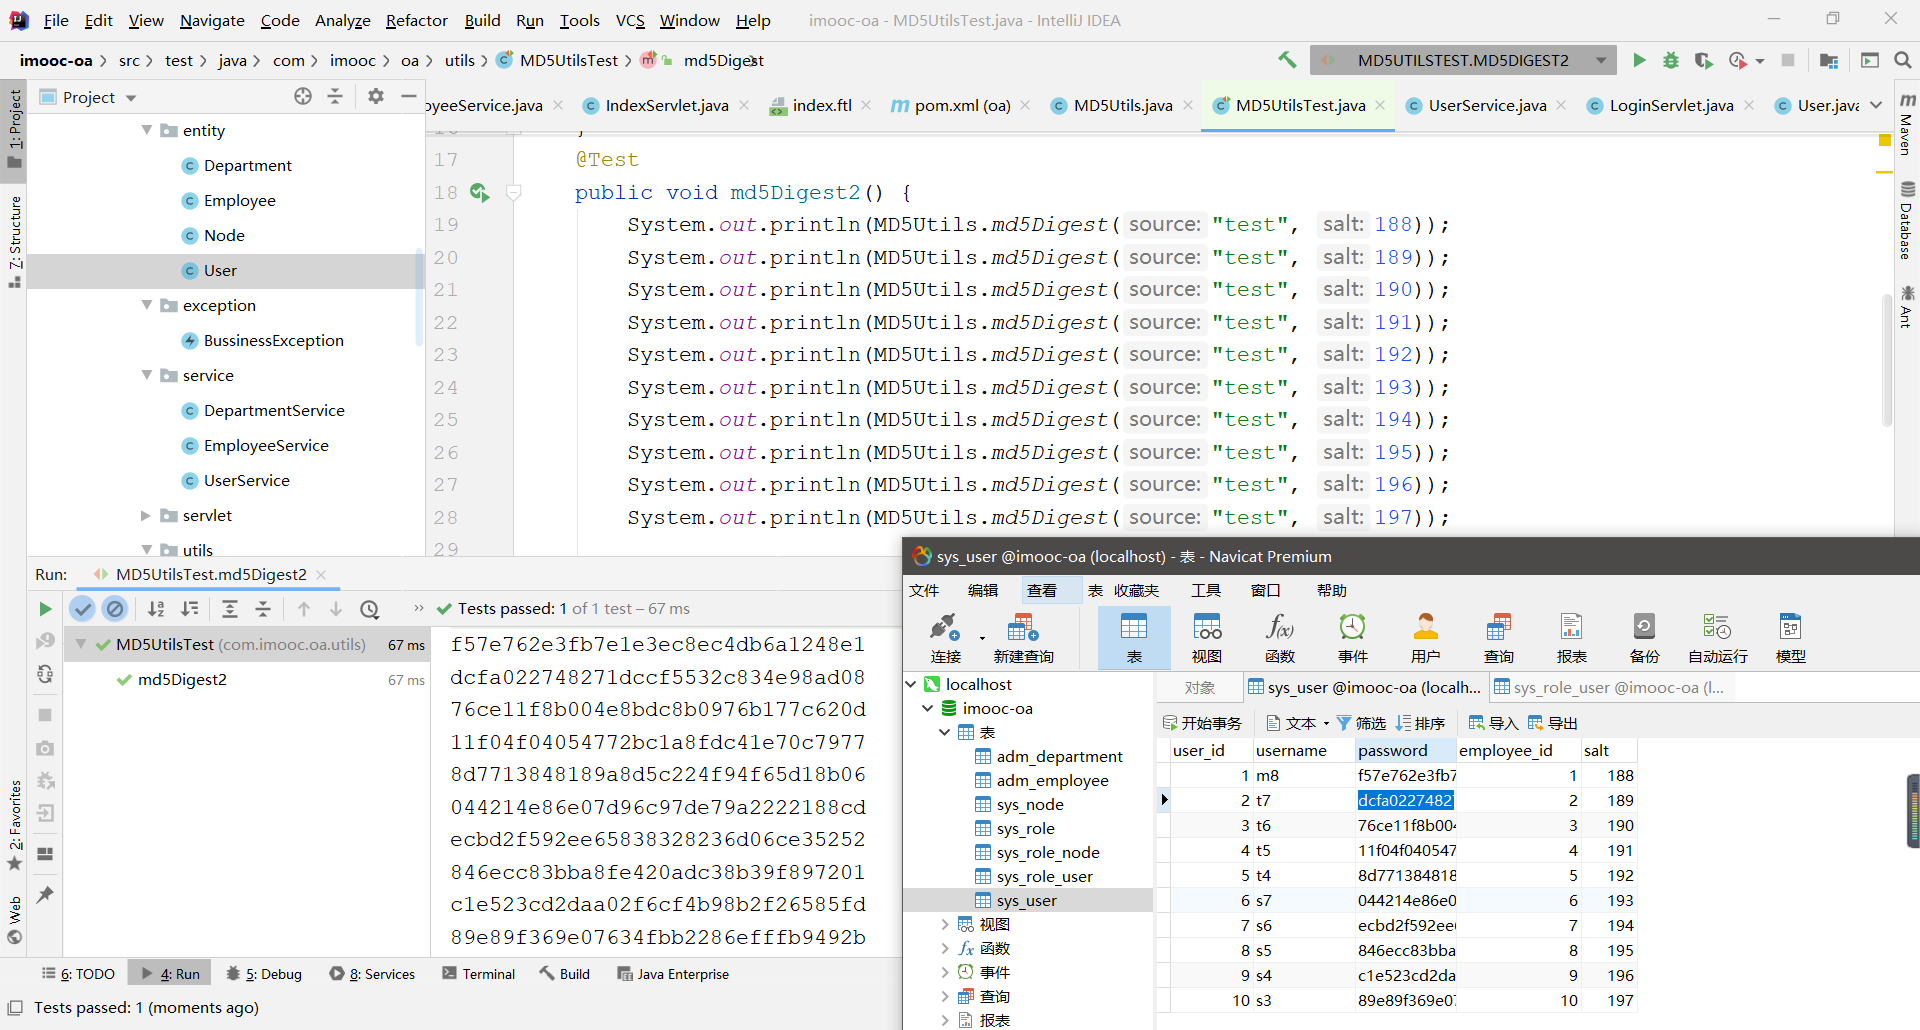Expand the servlet folder

[x=147, y=515]
